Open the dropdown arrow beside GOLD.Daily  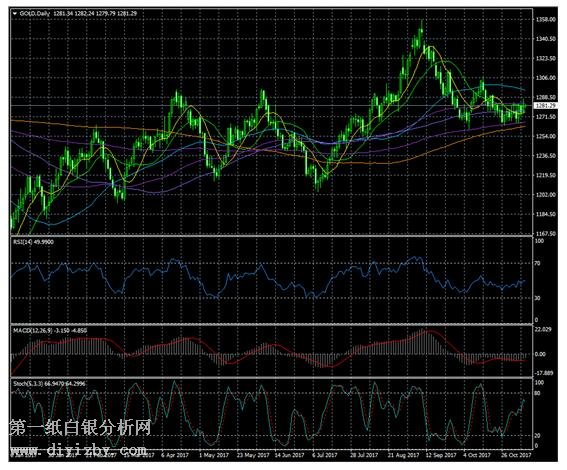(x=15, y=13)
